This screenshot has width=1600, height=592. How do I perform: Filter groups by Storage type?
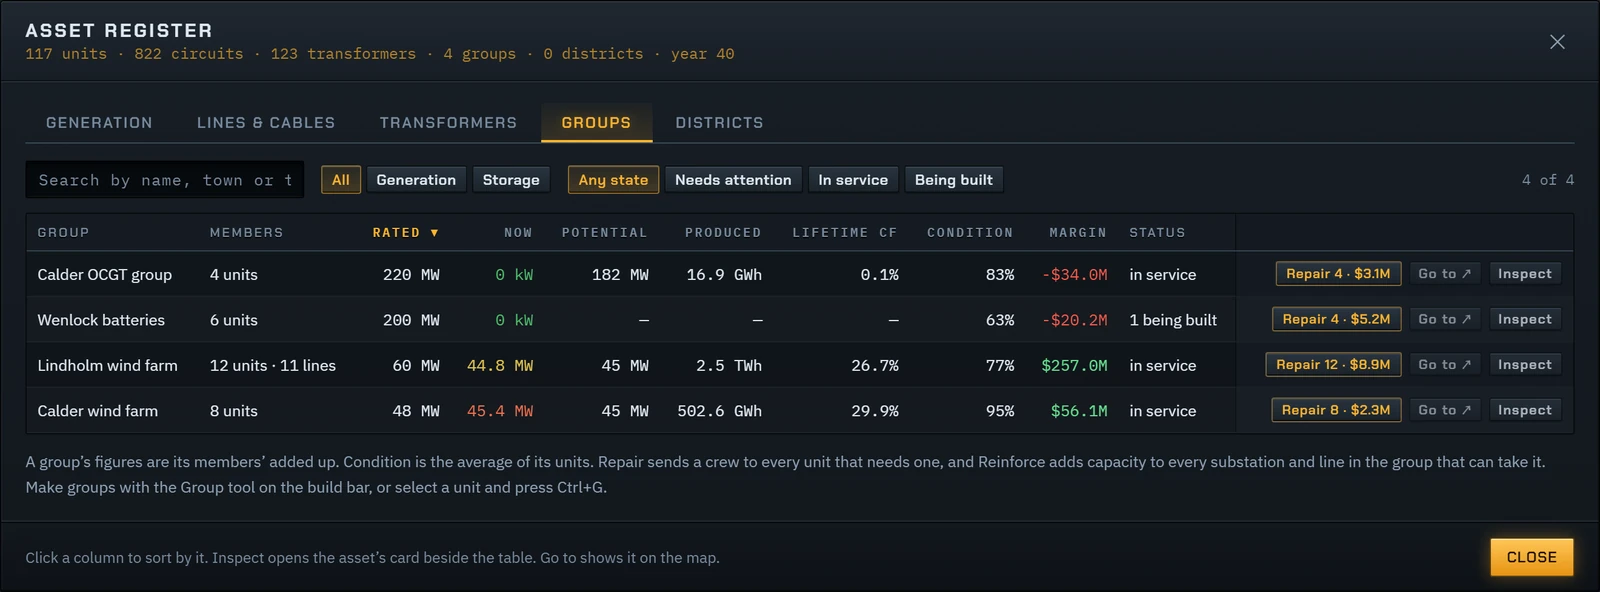click(x=511, y=180)
